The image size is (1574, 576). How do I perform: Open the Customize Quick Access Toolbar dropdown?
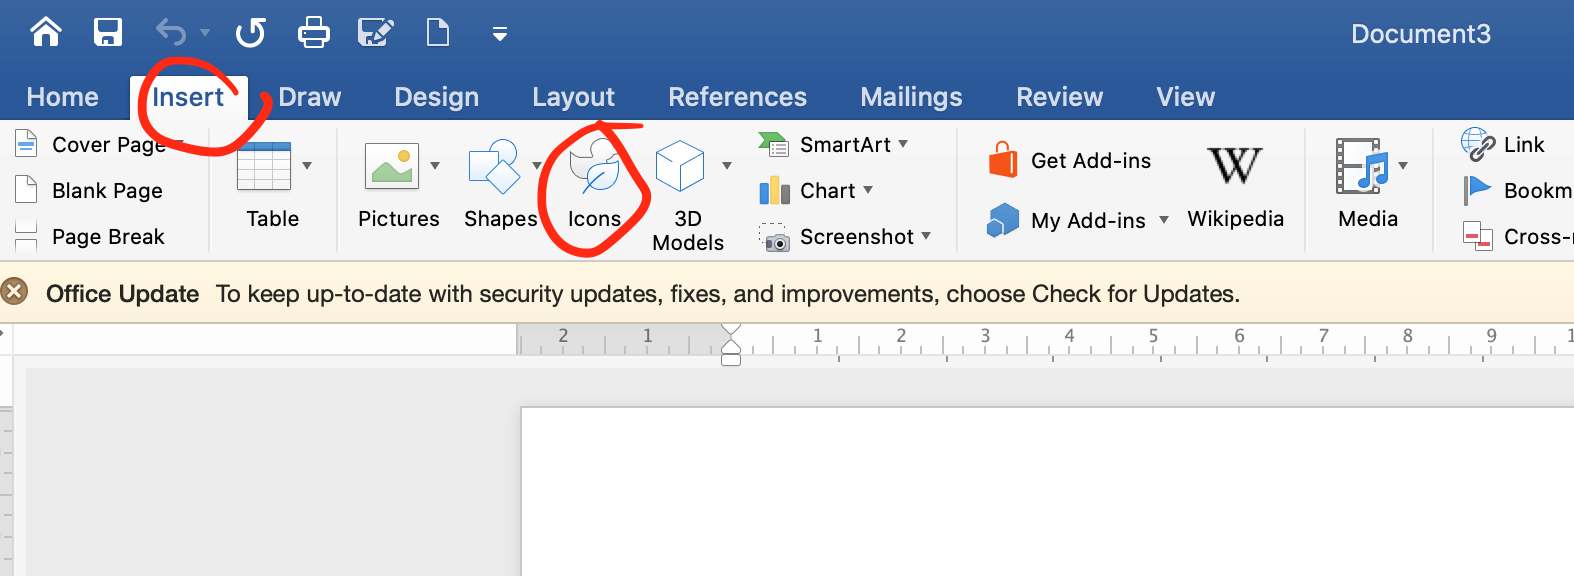tap(500, 35)
